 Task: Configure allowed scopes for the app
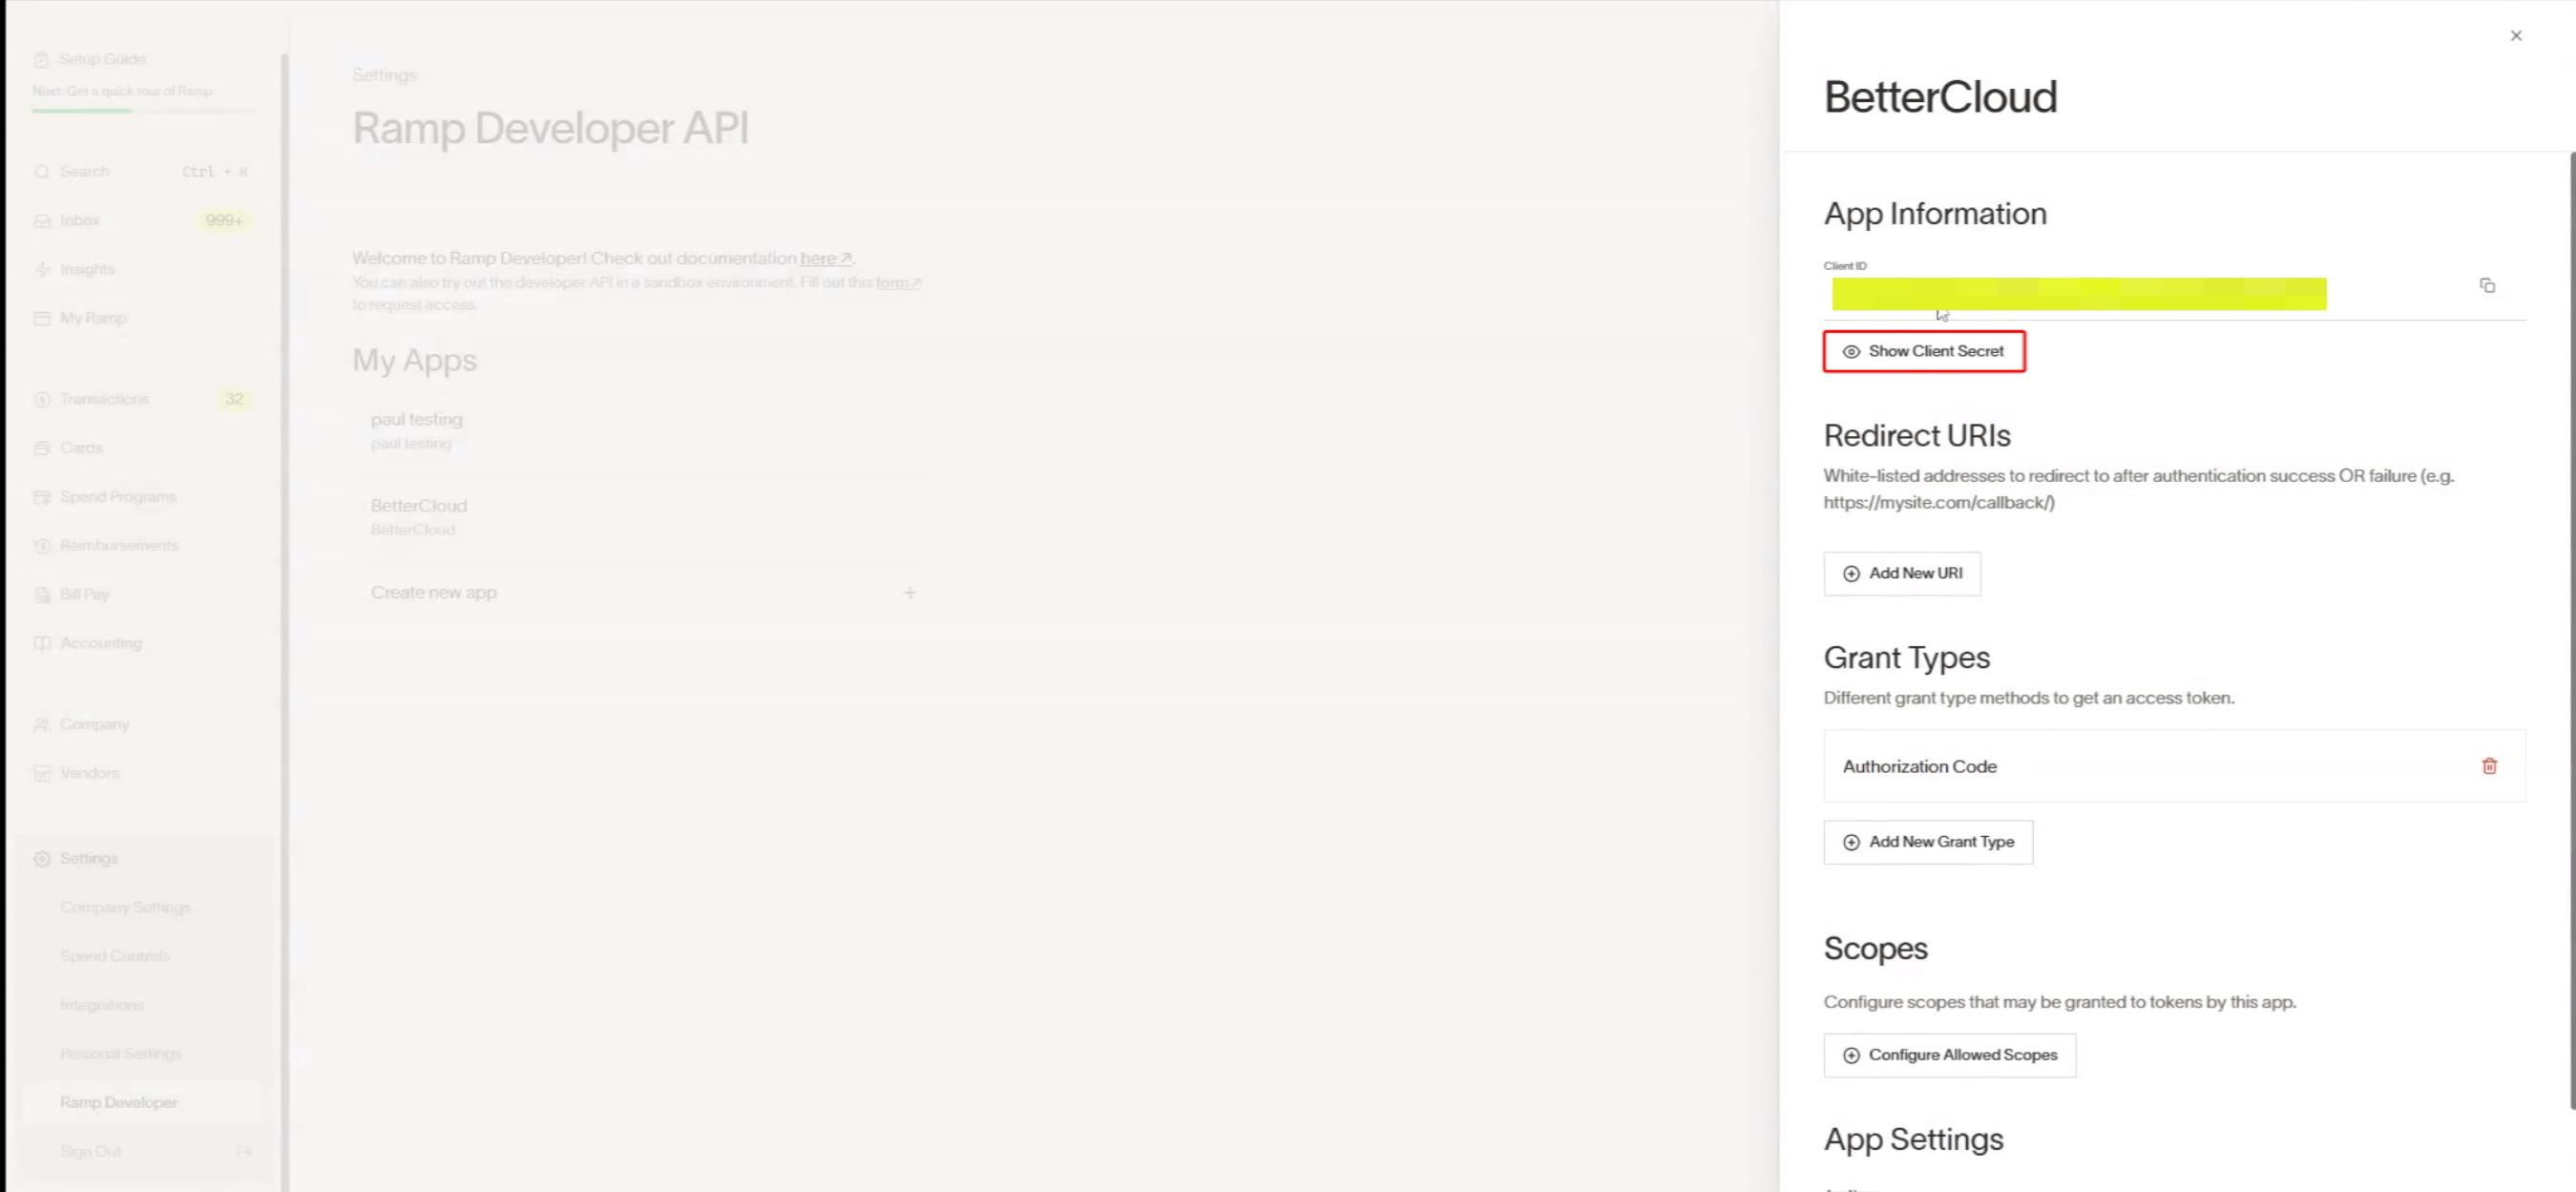pos(1949,1055)
